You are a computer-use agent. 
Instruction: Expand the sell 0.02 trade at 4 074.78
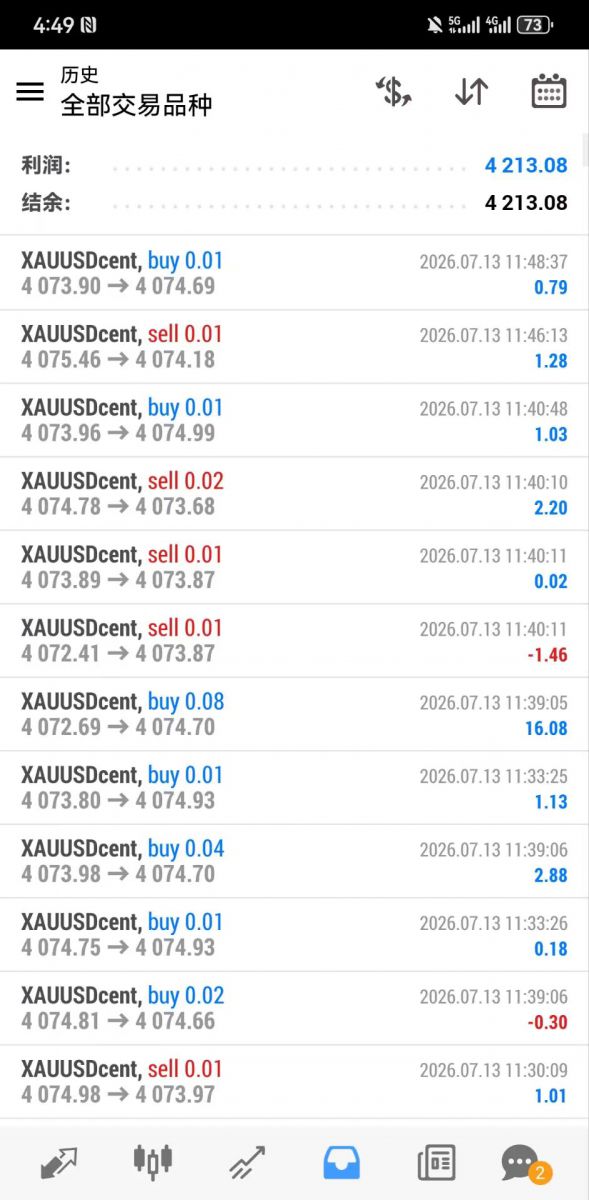(294, 494)
